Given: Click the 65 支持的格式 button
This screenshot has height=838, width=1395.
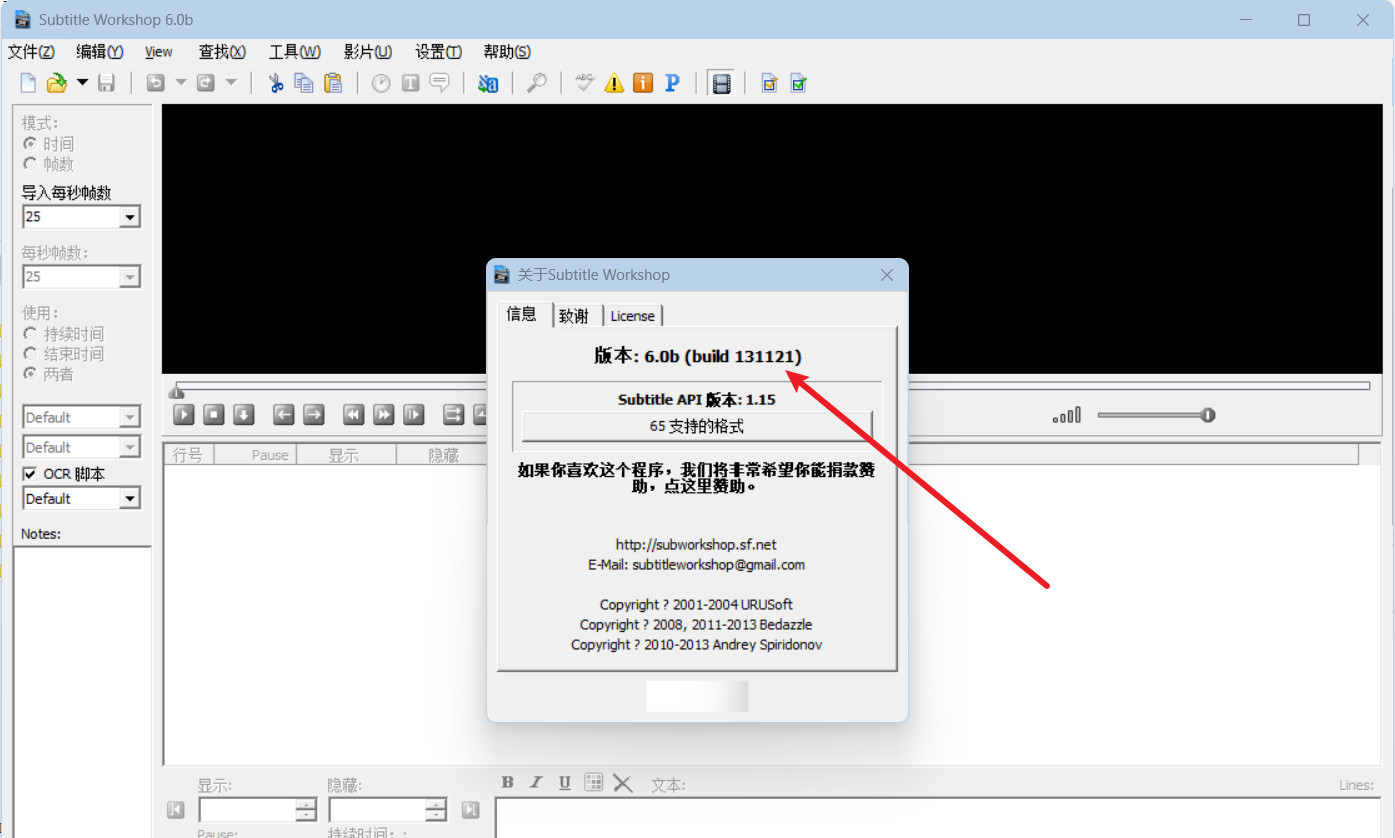Looking at the screenshot, I should coord(697,427).
